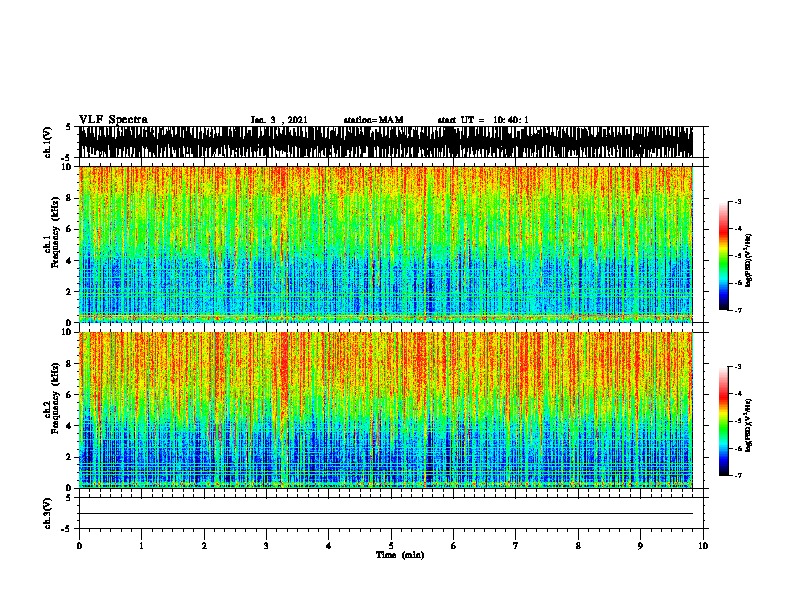This screenshot has height=612, width=792.
Task: Click the "-3" label on ch.1 color bar
Action: [x=738, y=202]
